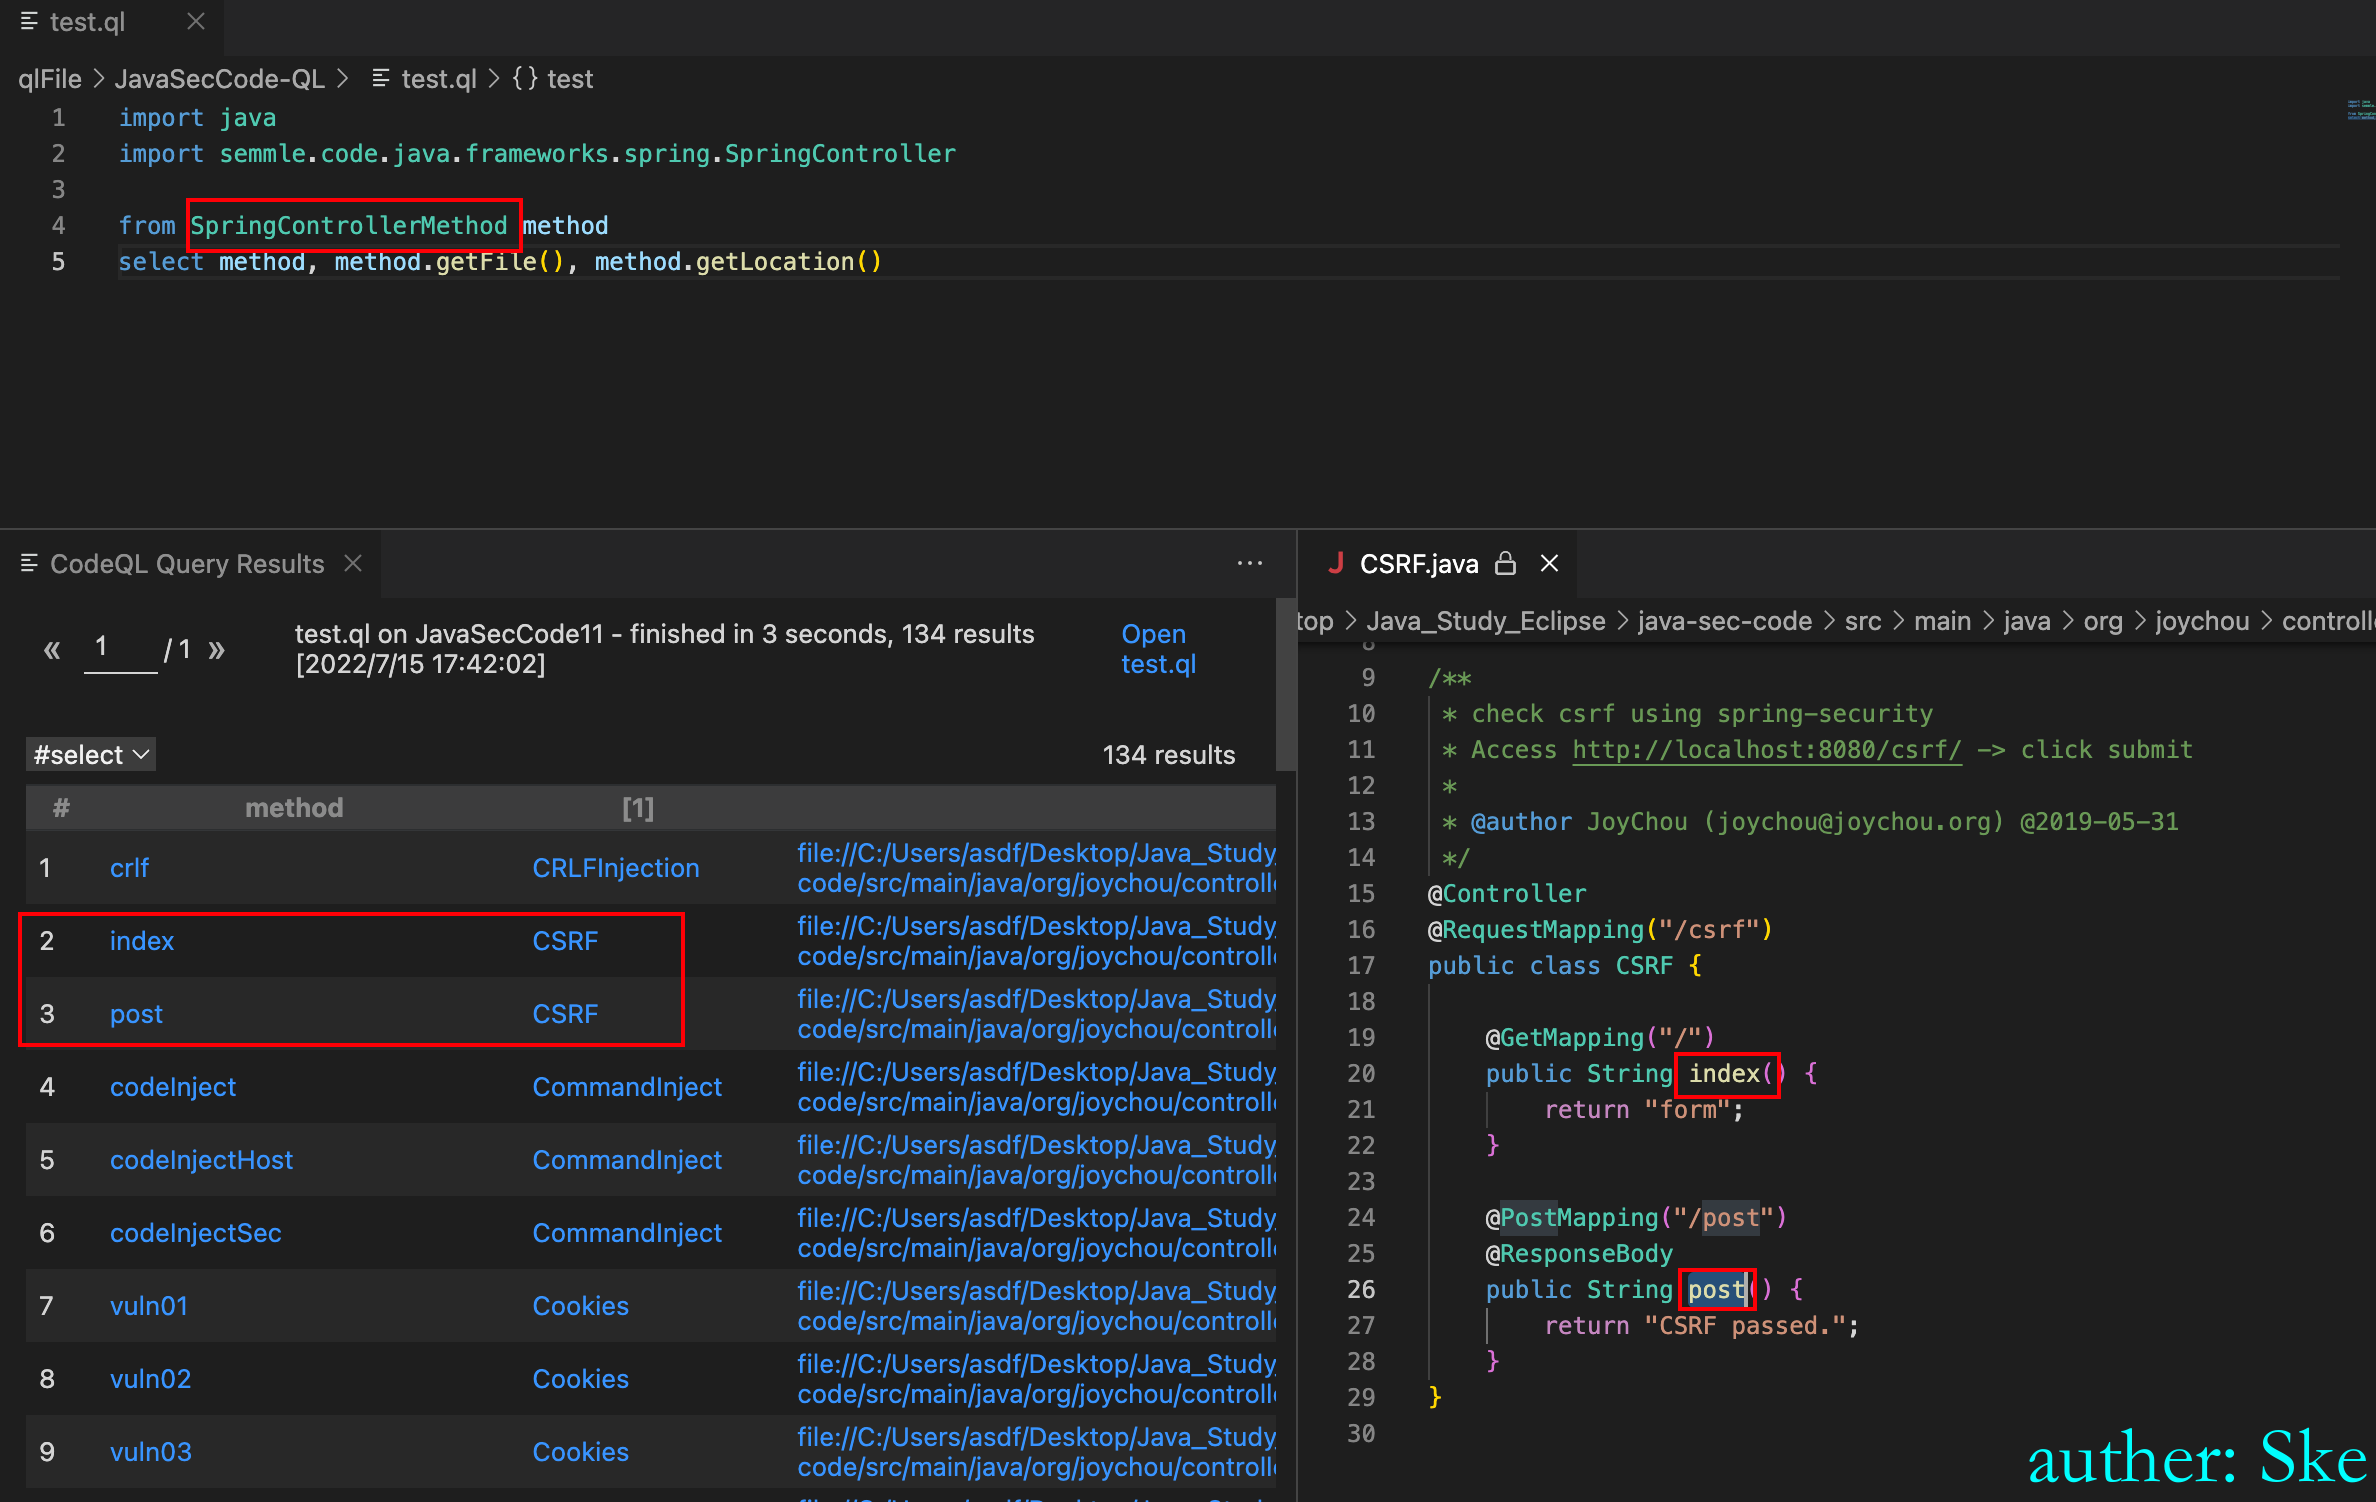Open the file location link for crlf row
This screenshot has height=1502, width=2376.
pyautogui.click(x=1036, y=868)
